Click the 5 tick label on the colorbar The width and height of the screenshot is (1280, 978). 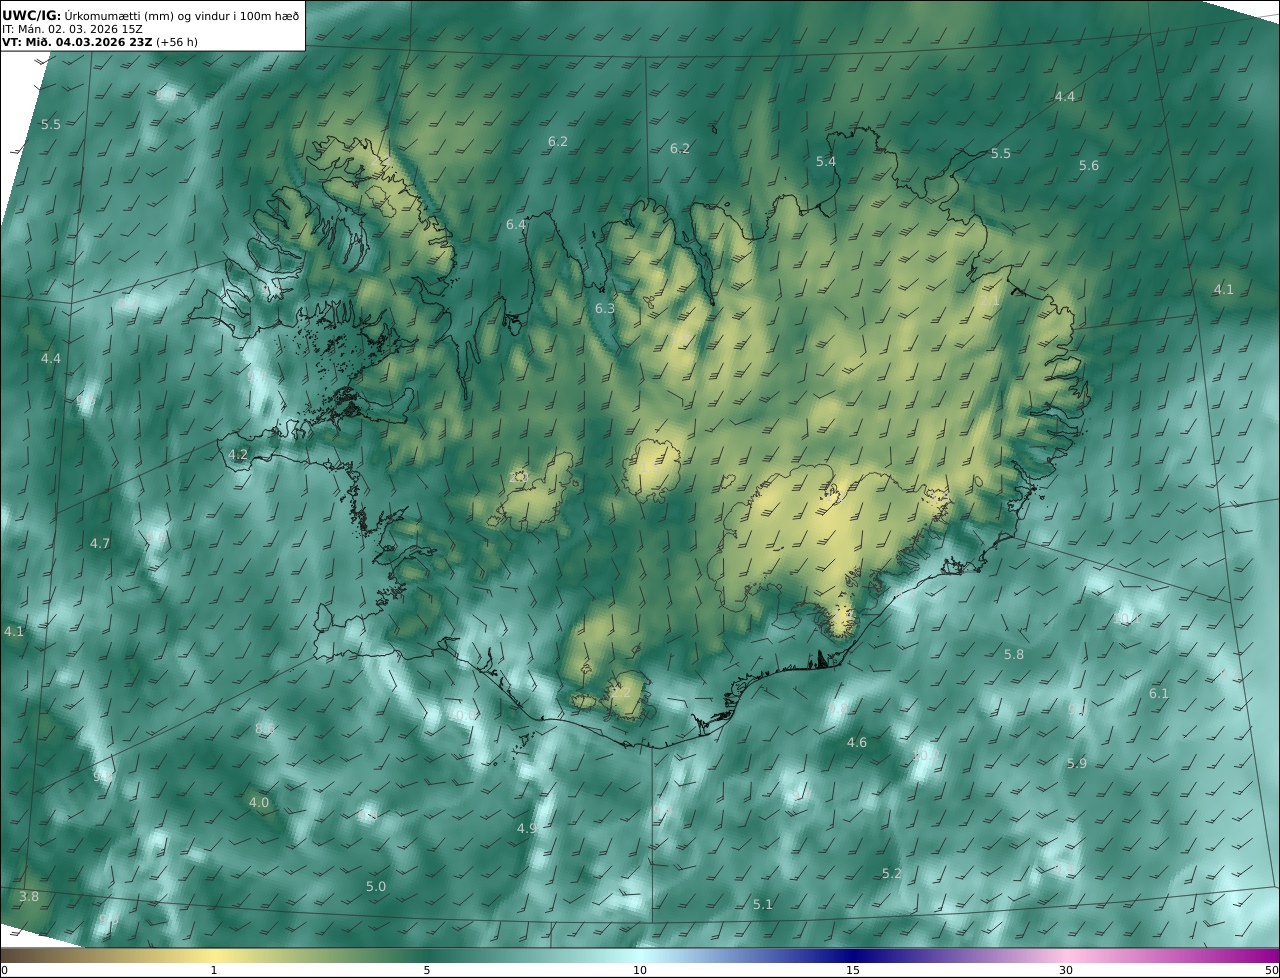(427, 970)
